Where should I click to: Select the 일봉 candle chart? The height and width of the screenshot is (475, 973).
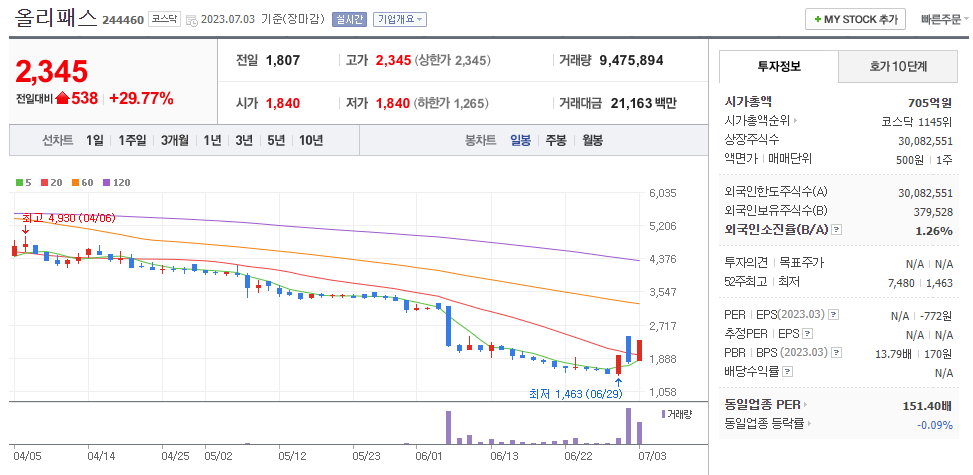click(520, 140)
